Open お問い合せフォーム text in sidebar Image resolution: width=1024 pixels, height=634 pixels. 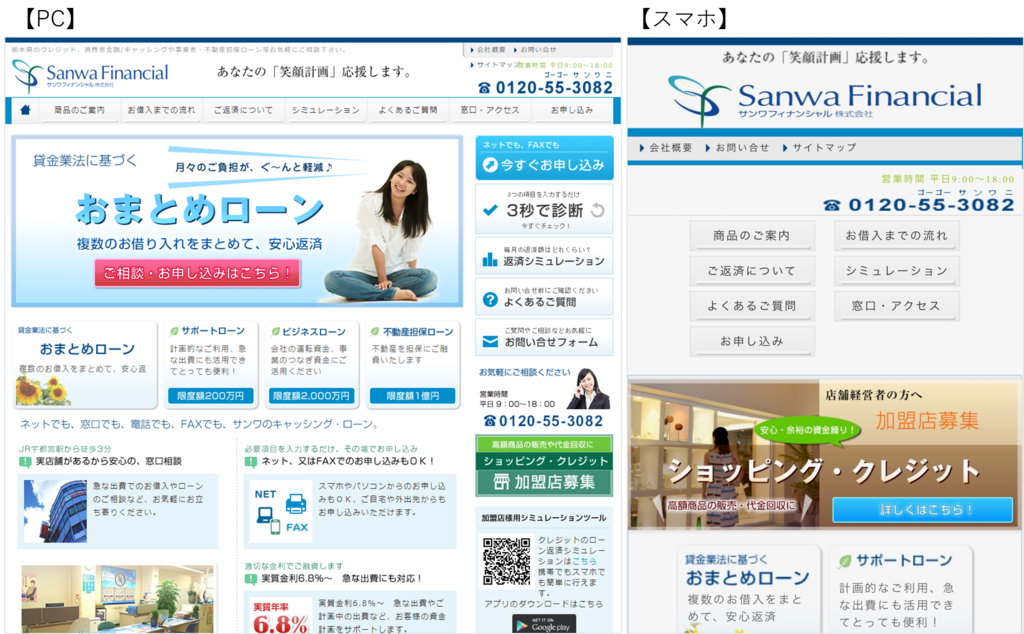tap(551, 342)
